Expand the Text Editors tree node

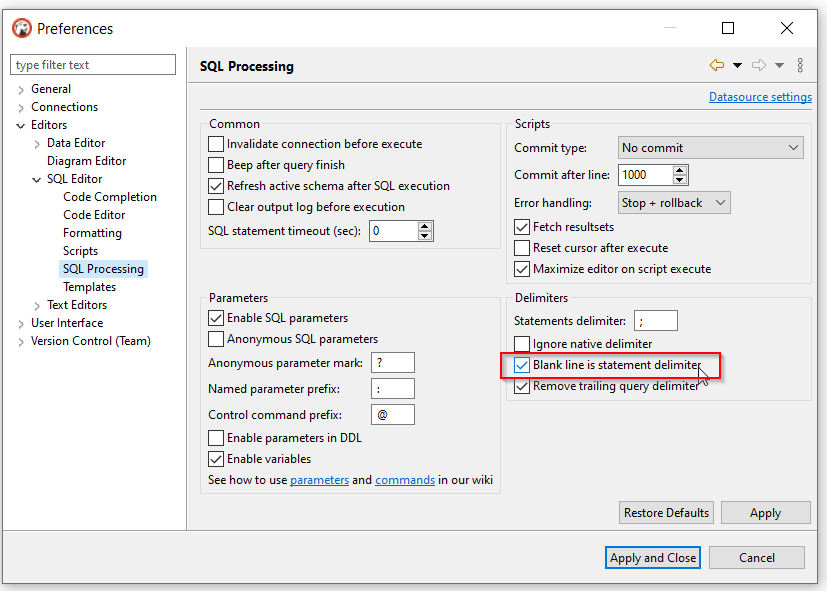tap(36, 304)
